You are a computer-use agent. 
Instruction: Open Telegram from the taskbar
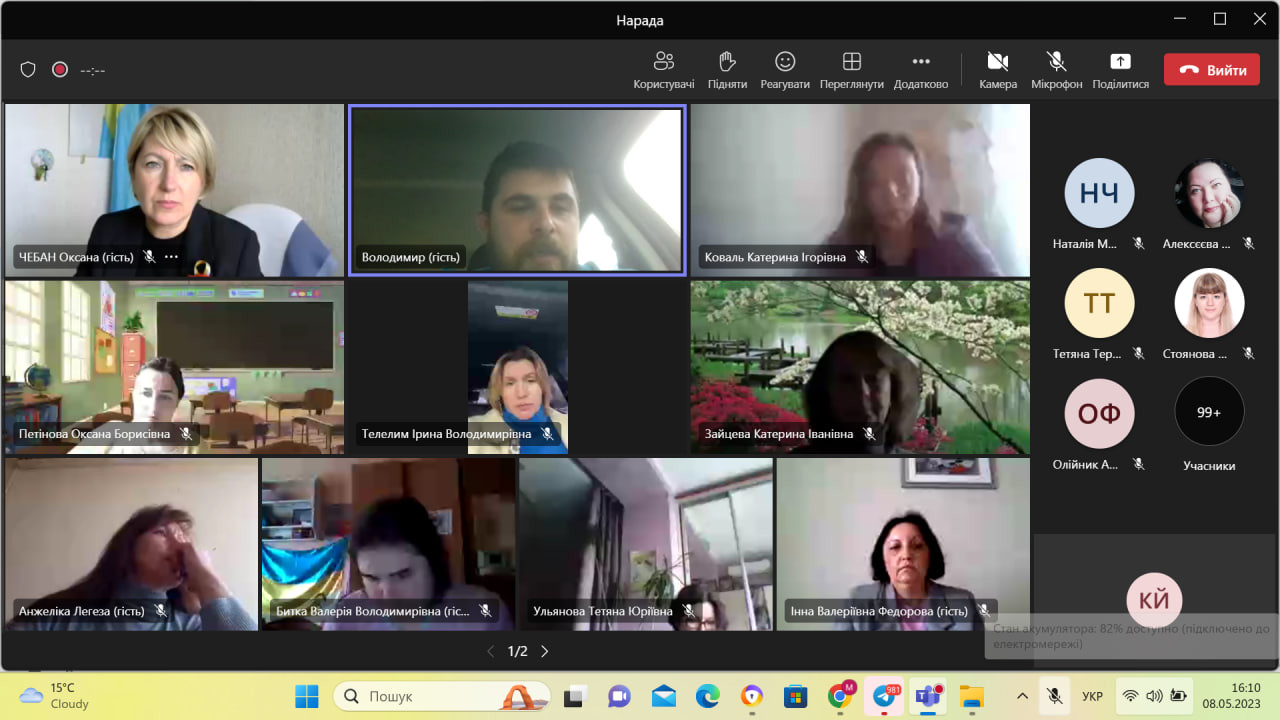pyautogui.click(x=885, y=696)
